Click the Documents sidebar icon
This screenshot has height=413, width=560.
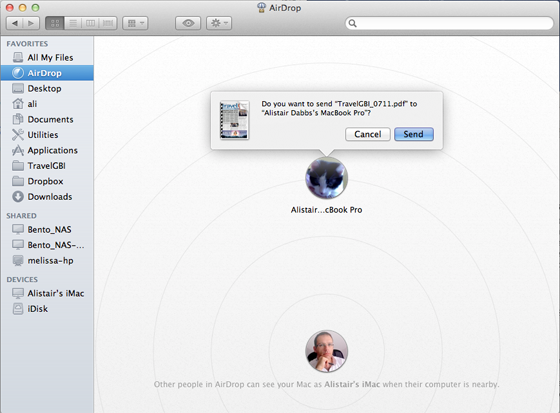(x=18, y=119)
